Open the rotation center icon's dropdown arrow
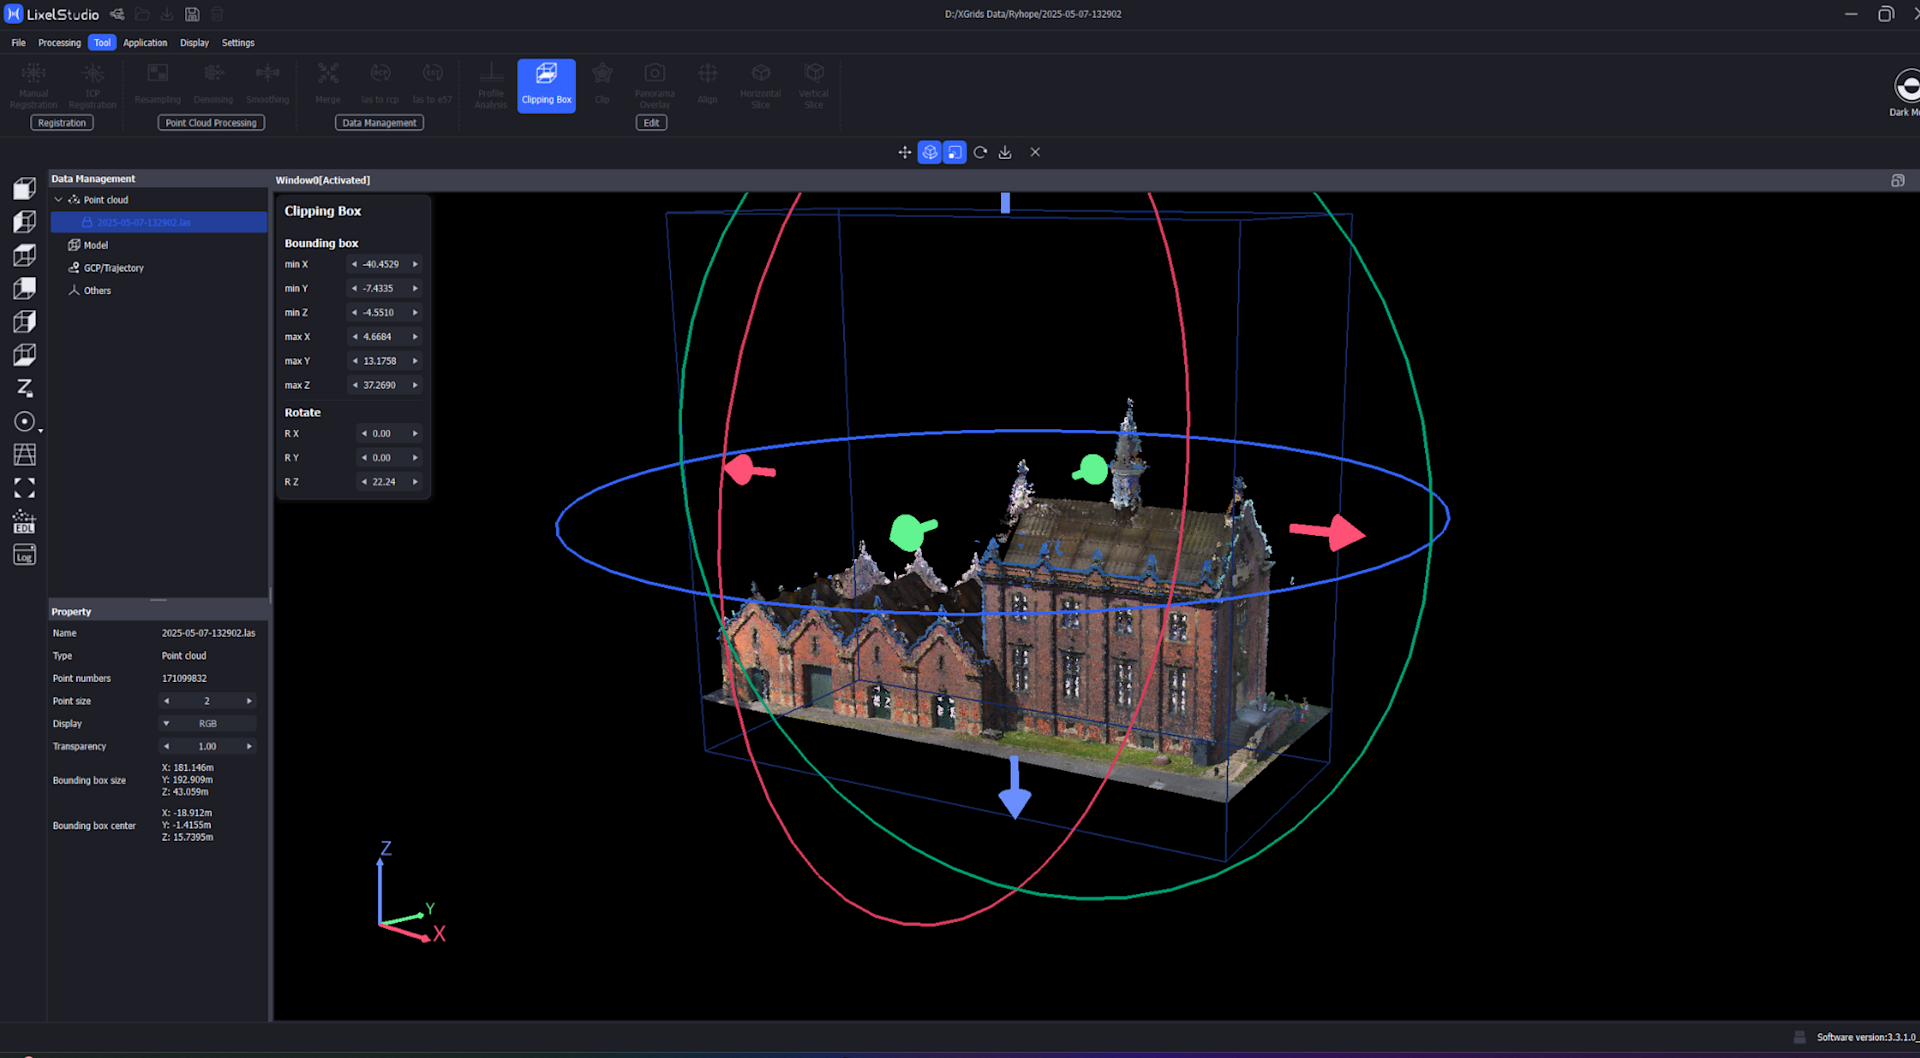Screen dimensions: 1920x1058 (40, 431)
